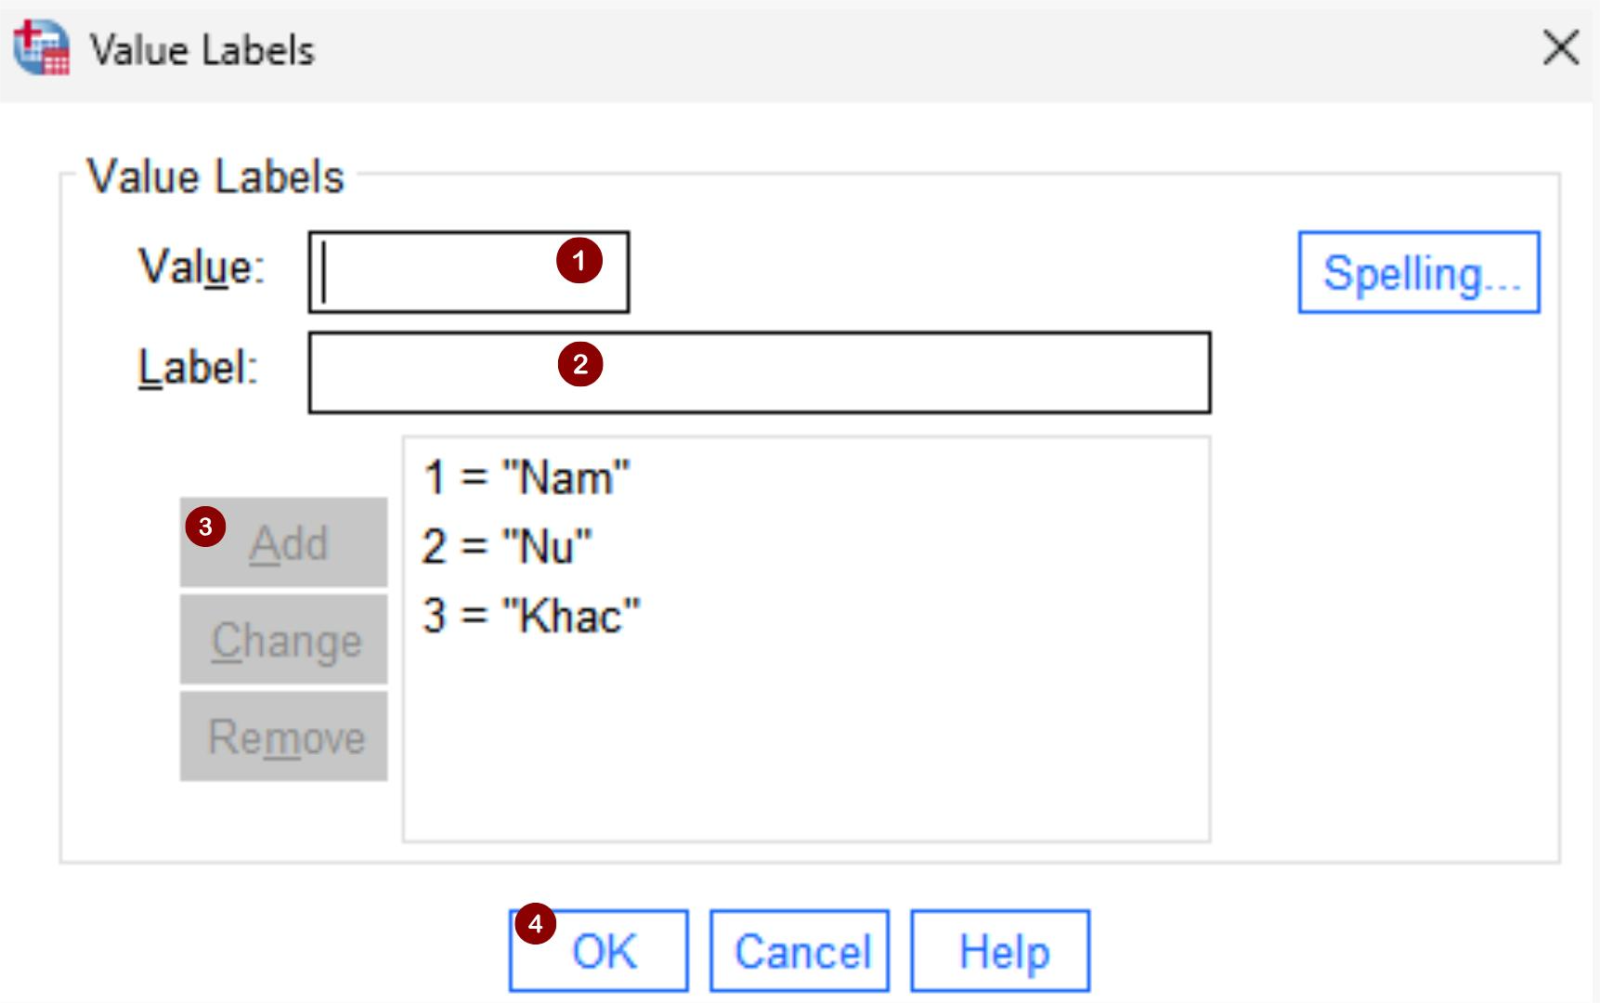Select the 1 = "Nam" list entry
This screenshot has height=1003, width=1600.
pos(526,478)
